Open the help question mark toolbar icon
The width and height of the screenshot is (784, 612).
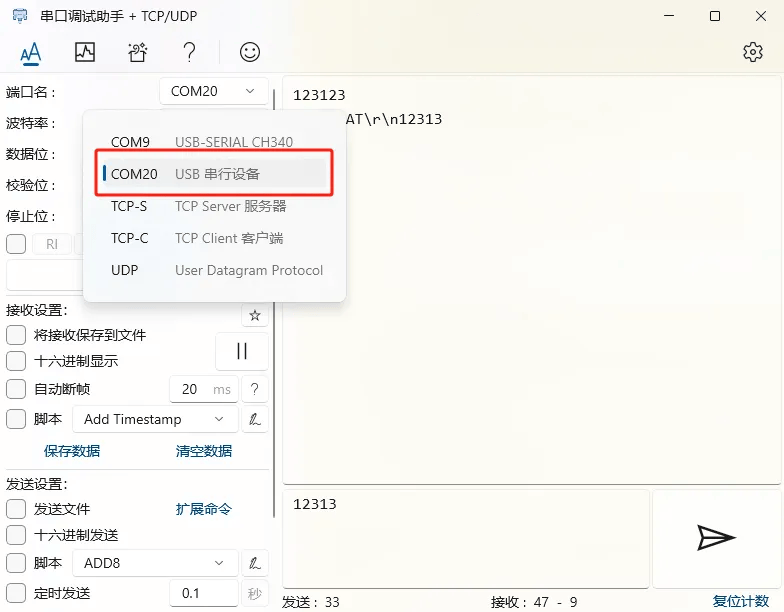click(189, 52)
